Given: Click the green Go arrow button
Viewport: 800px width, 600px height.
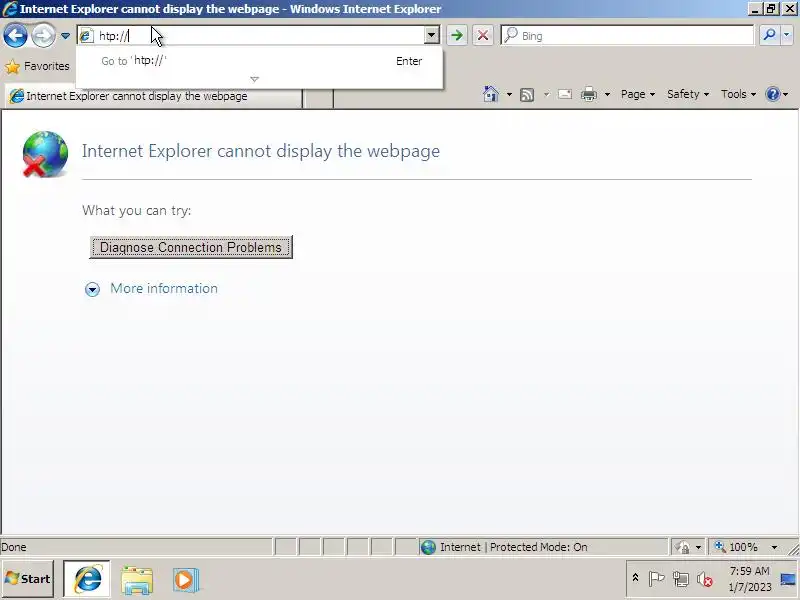Looking at the screenshot, I should tap(457, 36).
